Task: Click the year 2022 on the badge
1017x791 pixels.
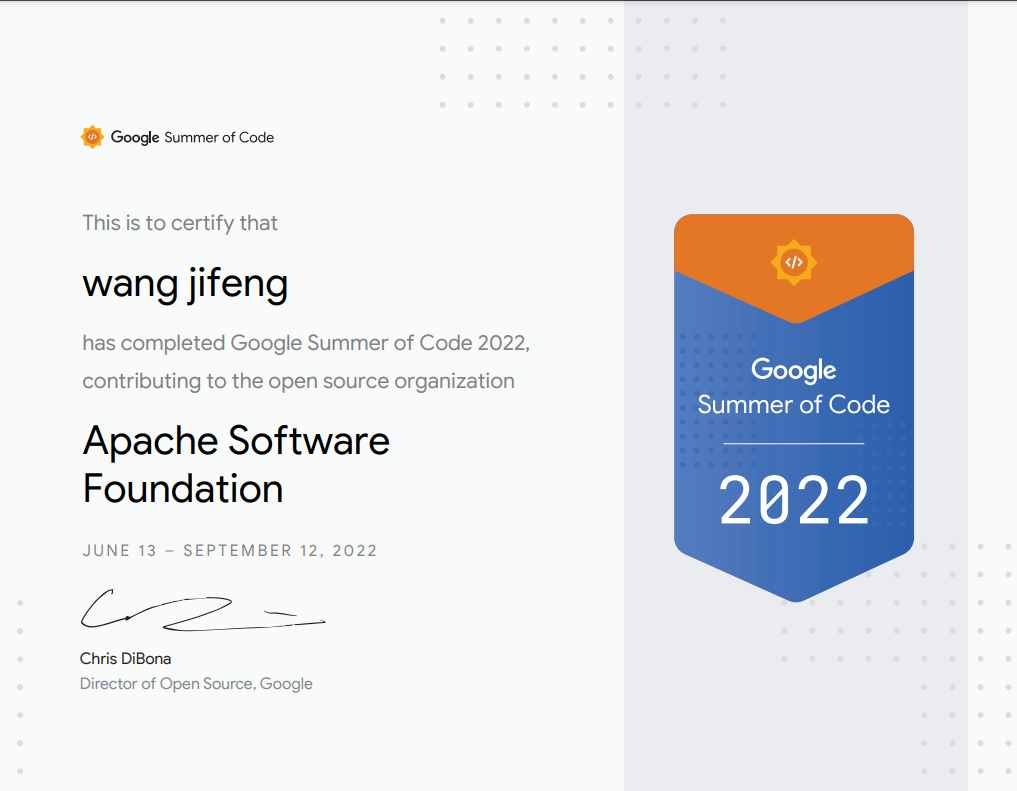Action: click(x=793, y=500)
